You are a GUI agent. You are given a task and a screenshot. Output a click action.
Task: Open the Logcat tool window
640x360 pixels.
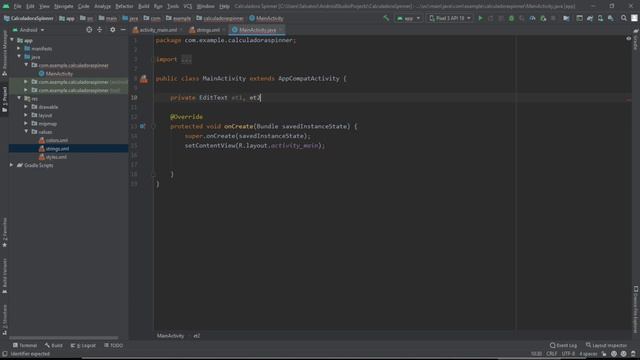click(83, 345)
